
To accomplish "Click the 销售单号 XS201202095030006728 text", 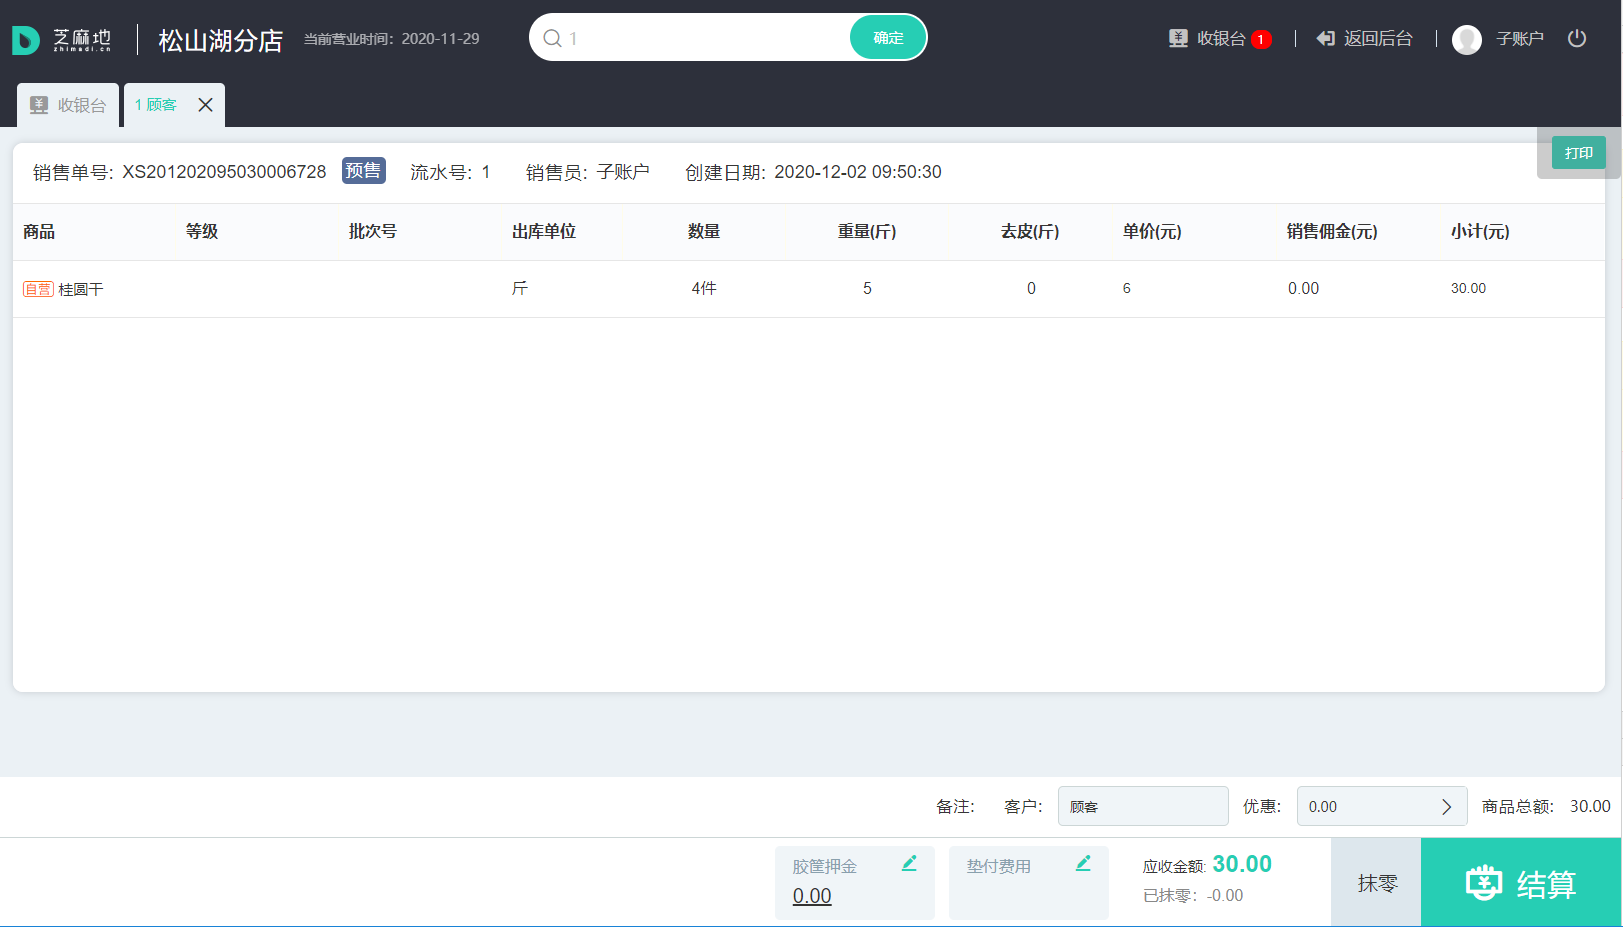I will tap(180, 172).
